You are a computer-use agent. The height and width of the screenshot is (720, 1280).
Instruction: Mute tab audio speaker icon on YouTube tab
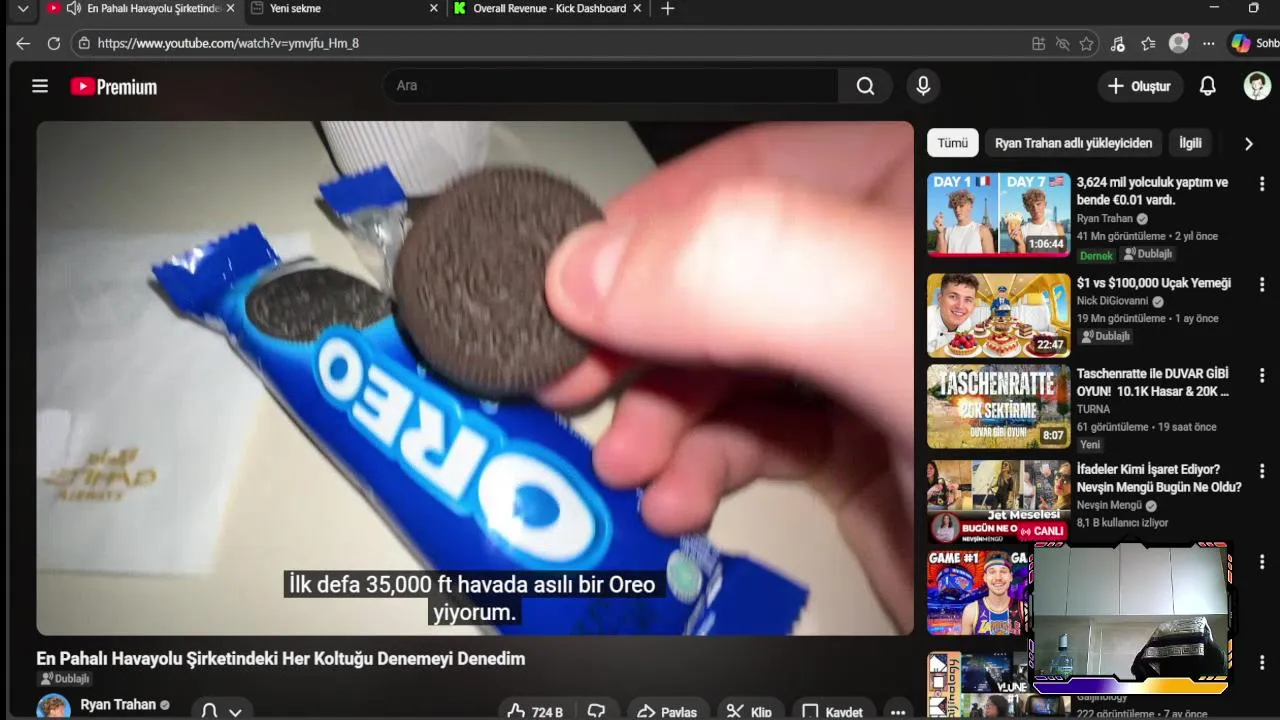74,9
